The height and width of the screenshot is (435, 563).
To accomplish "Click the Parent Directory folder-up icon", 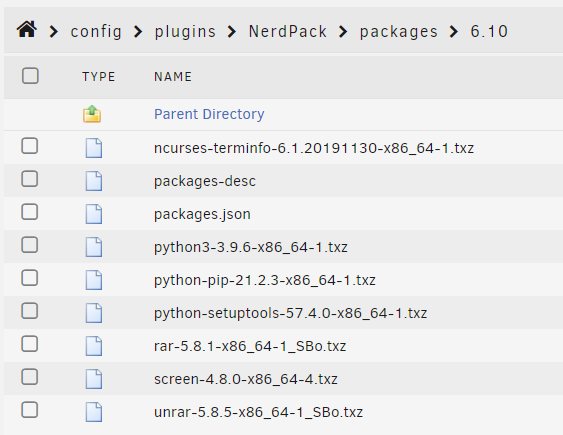I will point(92,114).
